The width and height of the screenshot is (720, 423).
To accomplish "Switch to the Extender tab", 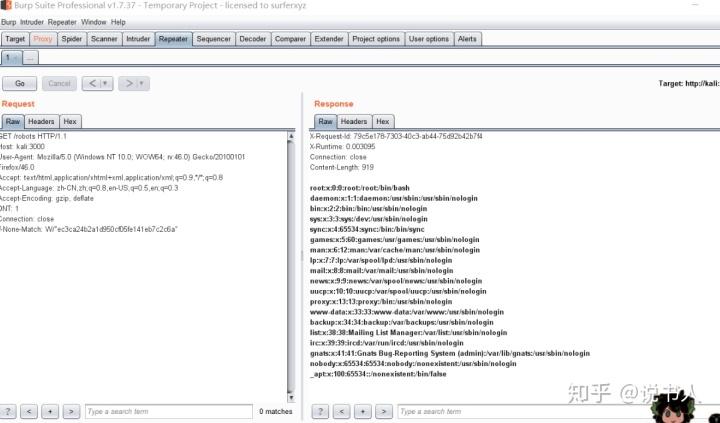I will coord(329,39).
